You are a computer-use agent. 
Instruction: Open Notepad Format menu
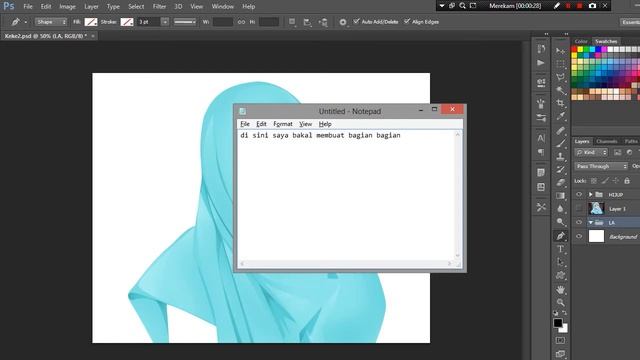[x=283, y=124]
